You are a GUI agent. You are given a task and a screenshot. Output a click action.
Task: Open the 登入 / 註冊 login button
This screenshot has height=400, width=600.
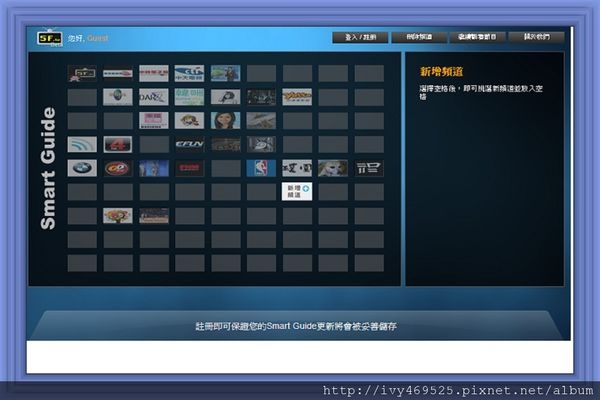coord(360,37)
